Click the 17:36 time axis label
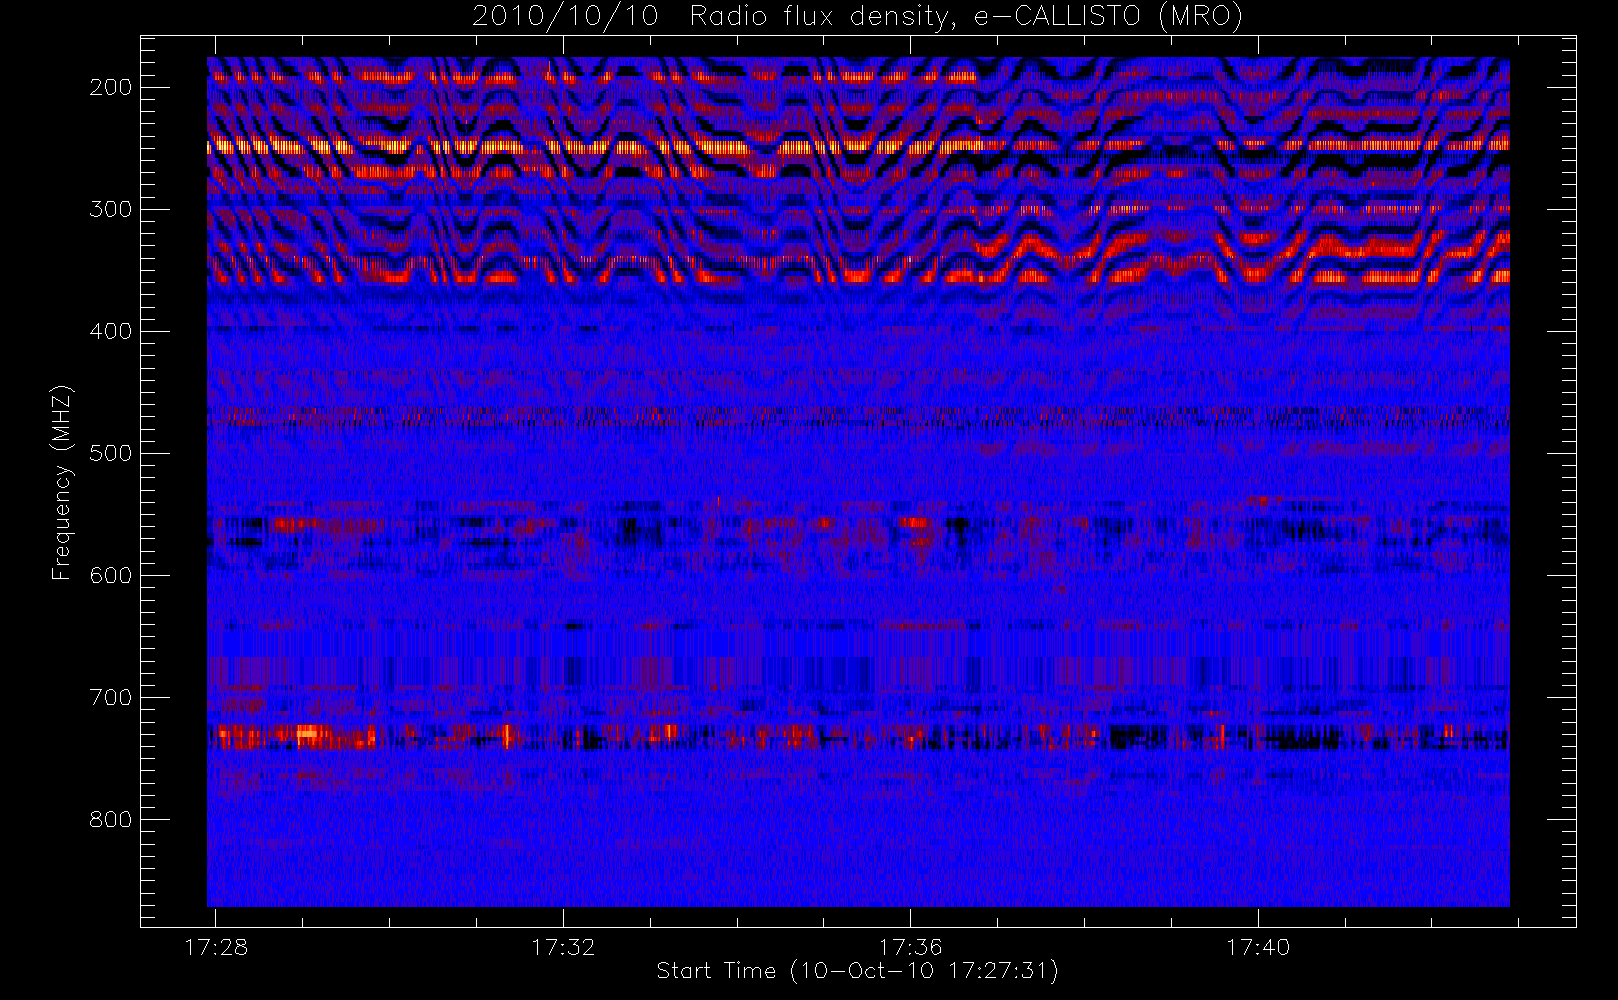 click(910, 947)
